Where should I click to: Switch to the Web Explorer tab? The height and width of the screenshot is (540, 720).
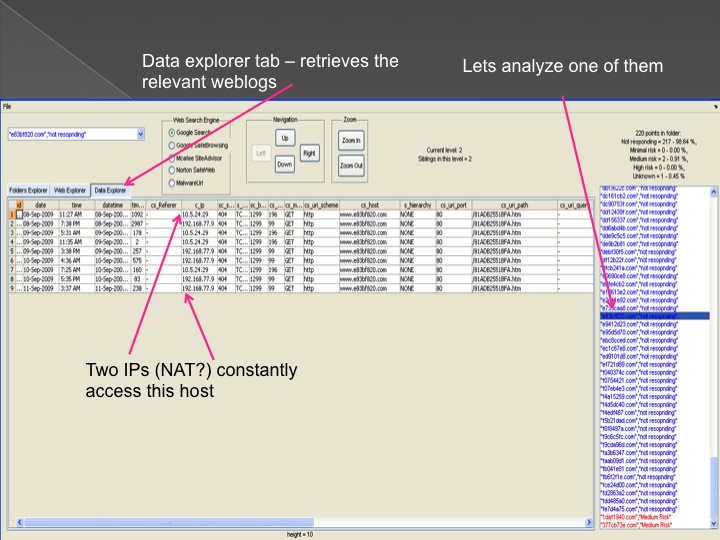coord(70,190)
